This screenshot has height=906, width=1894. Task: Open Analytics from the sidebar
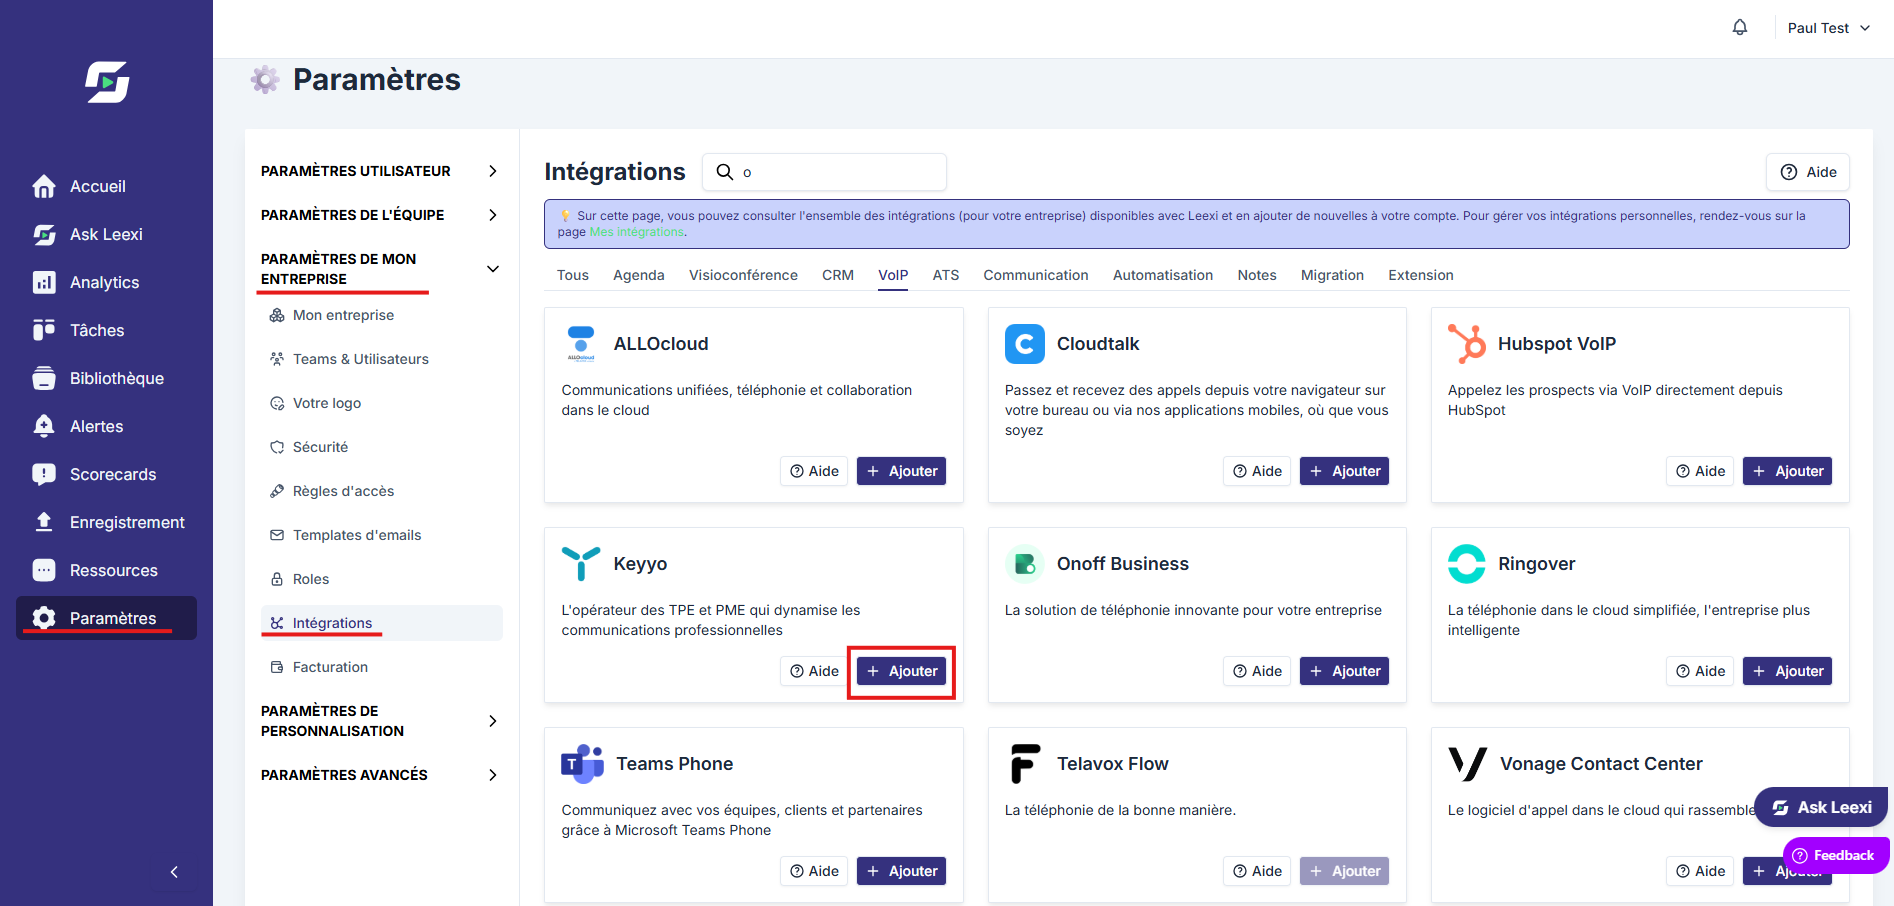(x=106, y=282)
